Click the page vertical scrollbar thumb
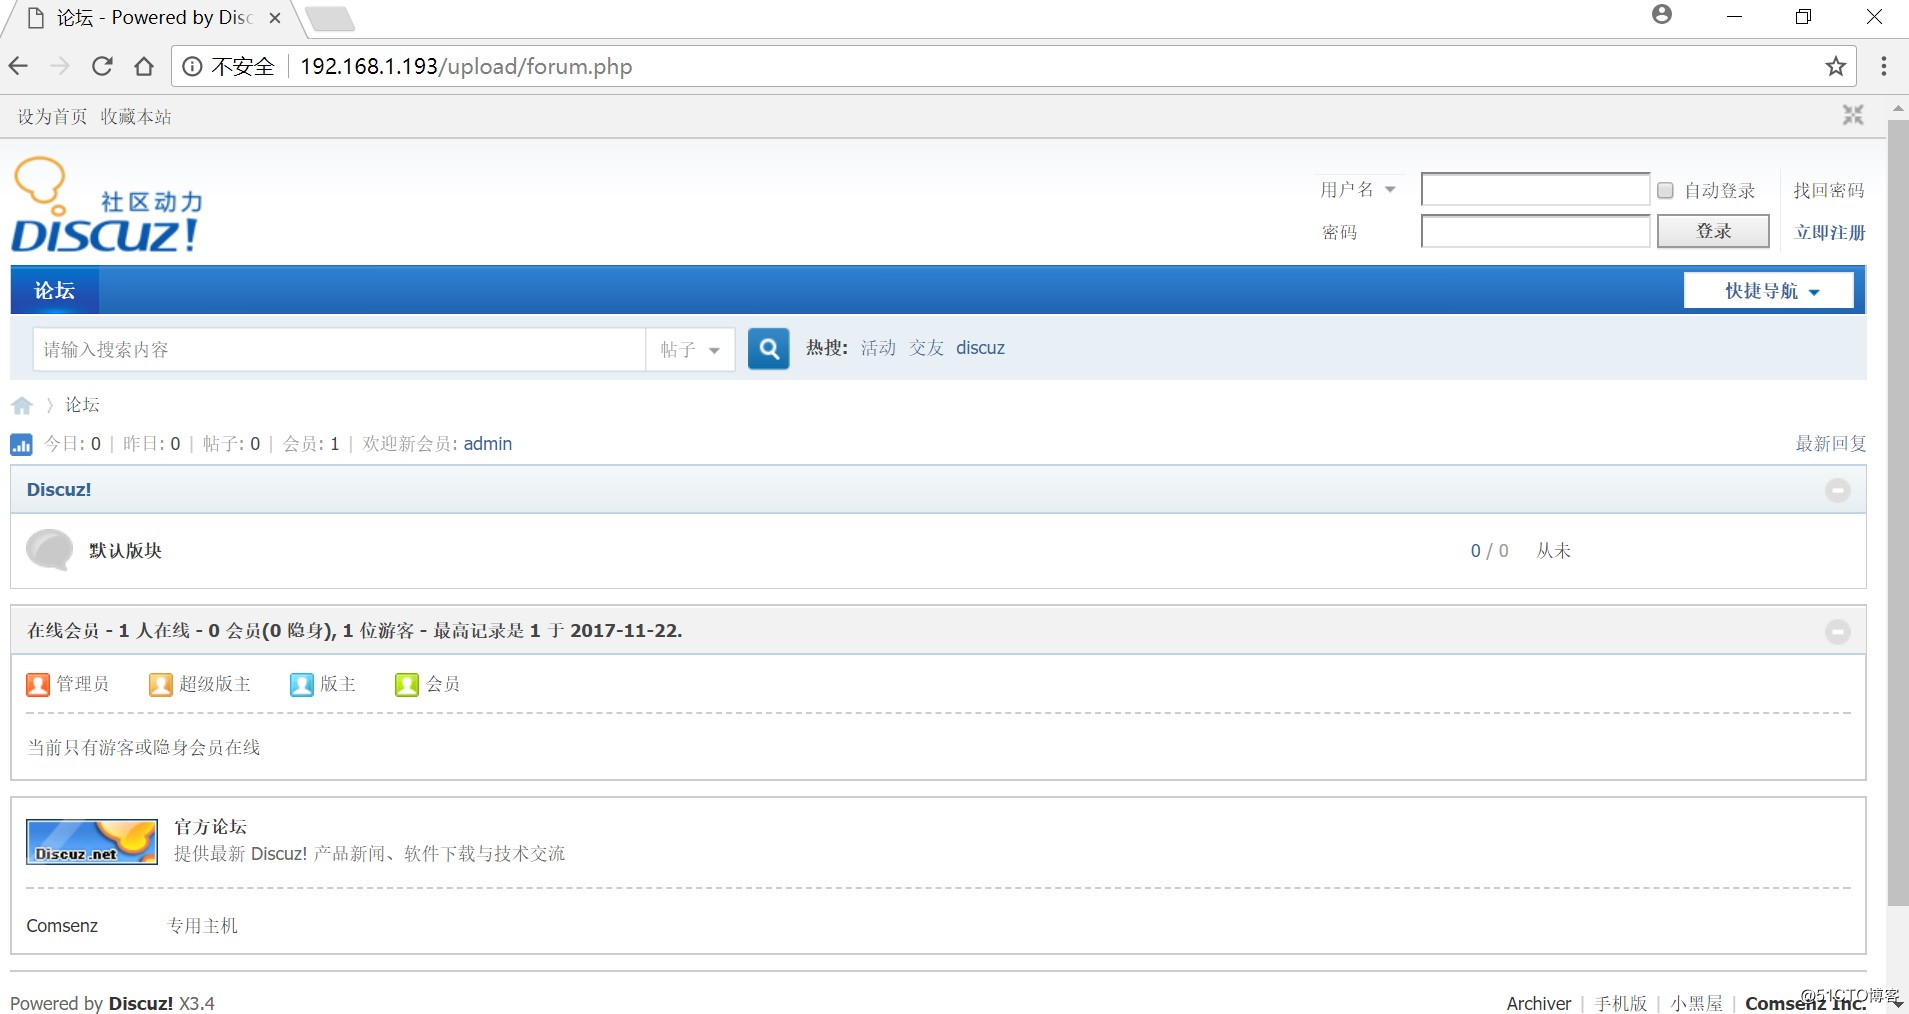The image size is (1909, 1014). (x=1898, y=513)
